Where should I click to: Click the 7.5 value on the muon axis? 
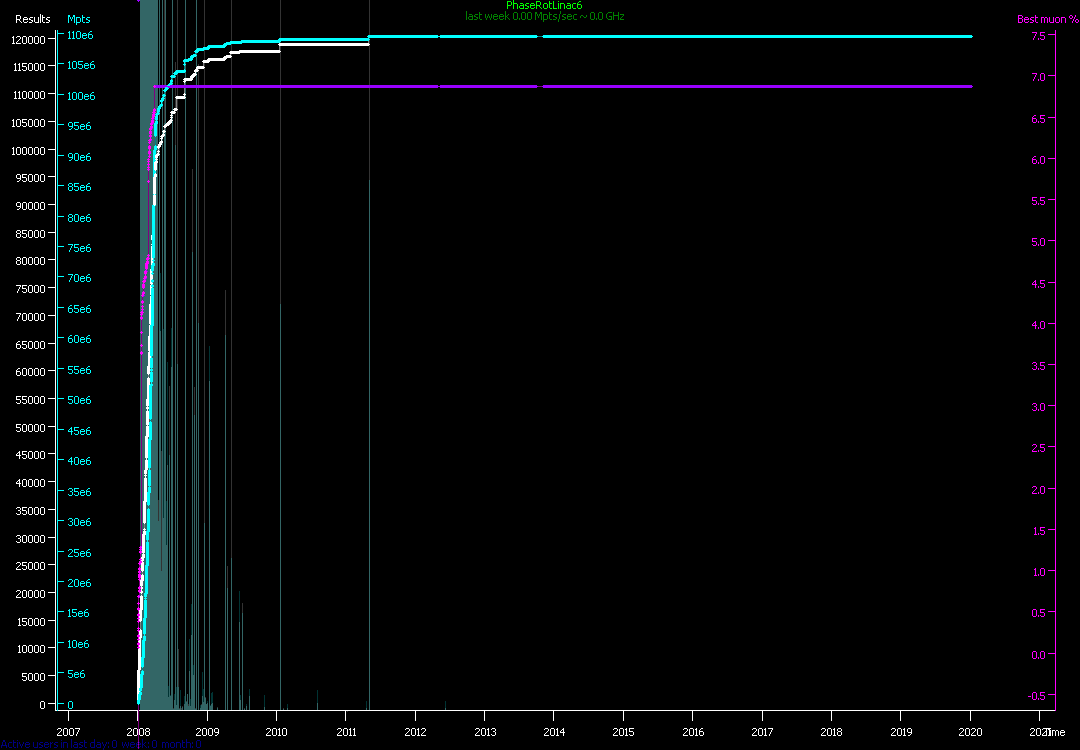pyautogui.click(x=1039, y=36)
